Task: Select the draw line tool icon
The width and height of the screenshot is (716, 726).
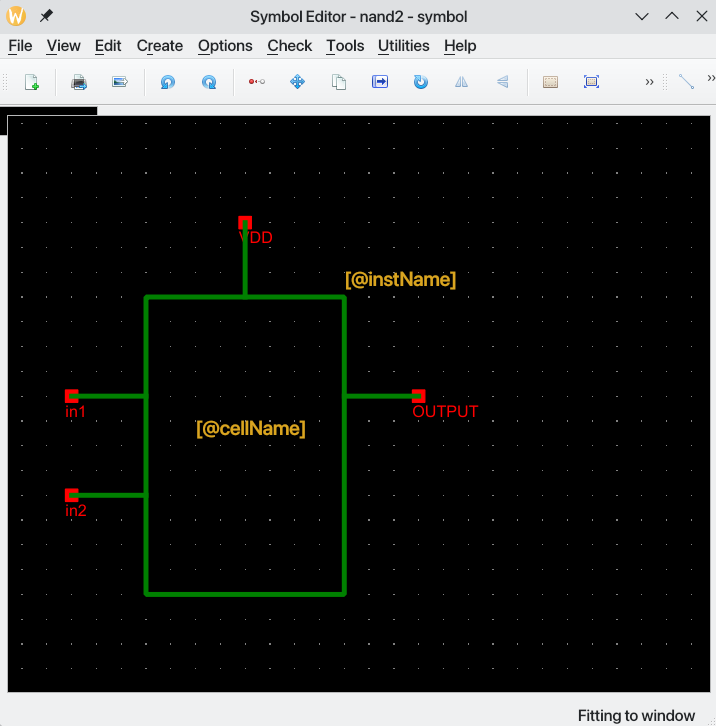Action: click(x=686, y=82)
